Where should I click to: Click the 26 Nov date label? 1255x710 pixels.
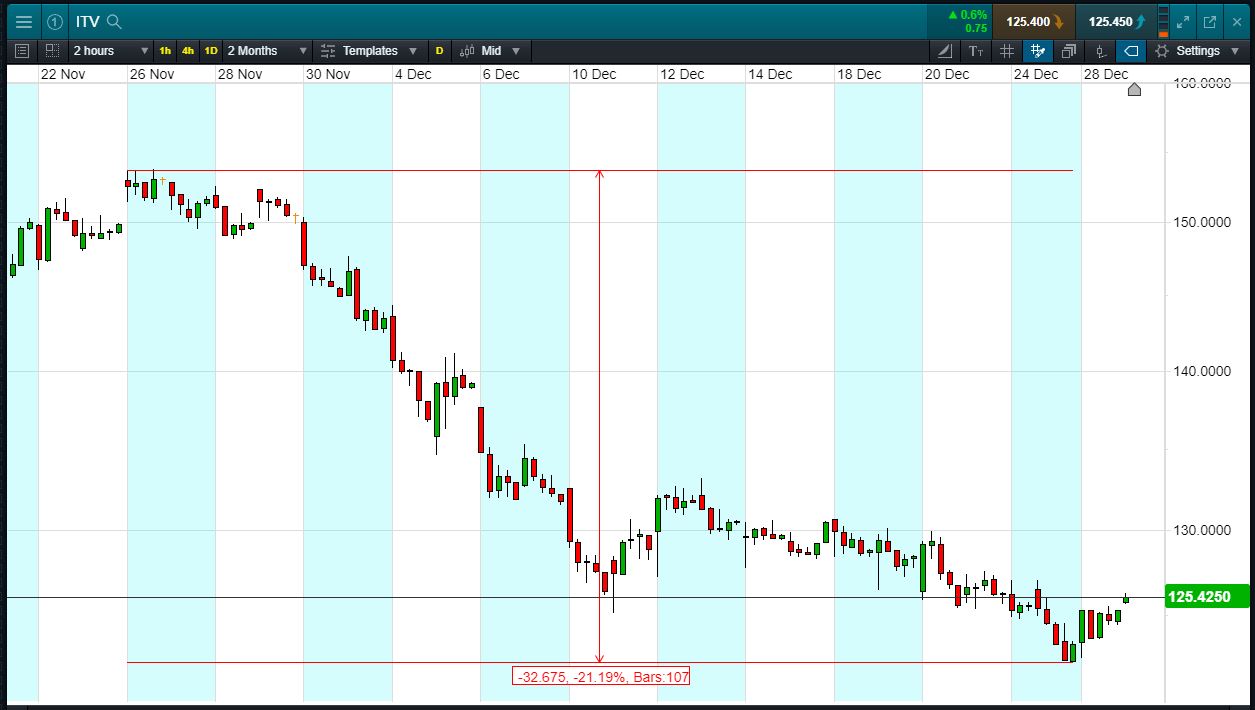click(152, 74)
